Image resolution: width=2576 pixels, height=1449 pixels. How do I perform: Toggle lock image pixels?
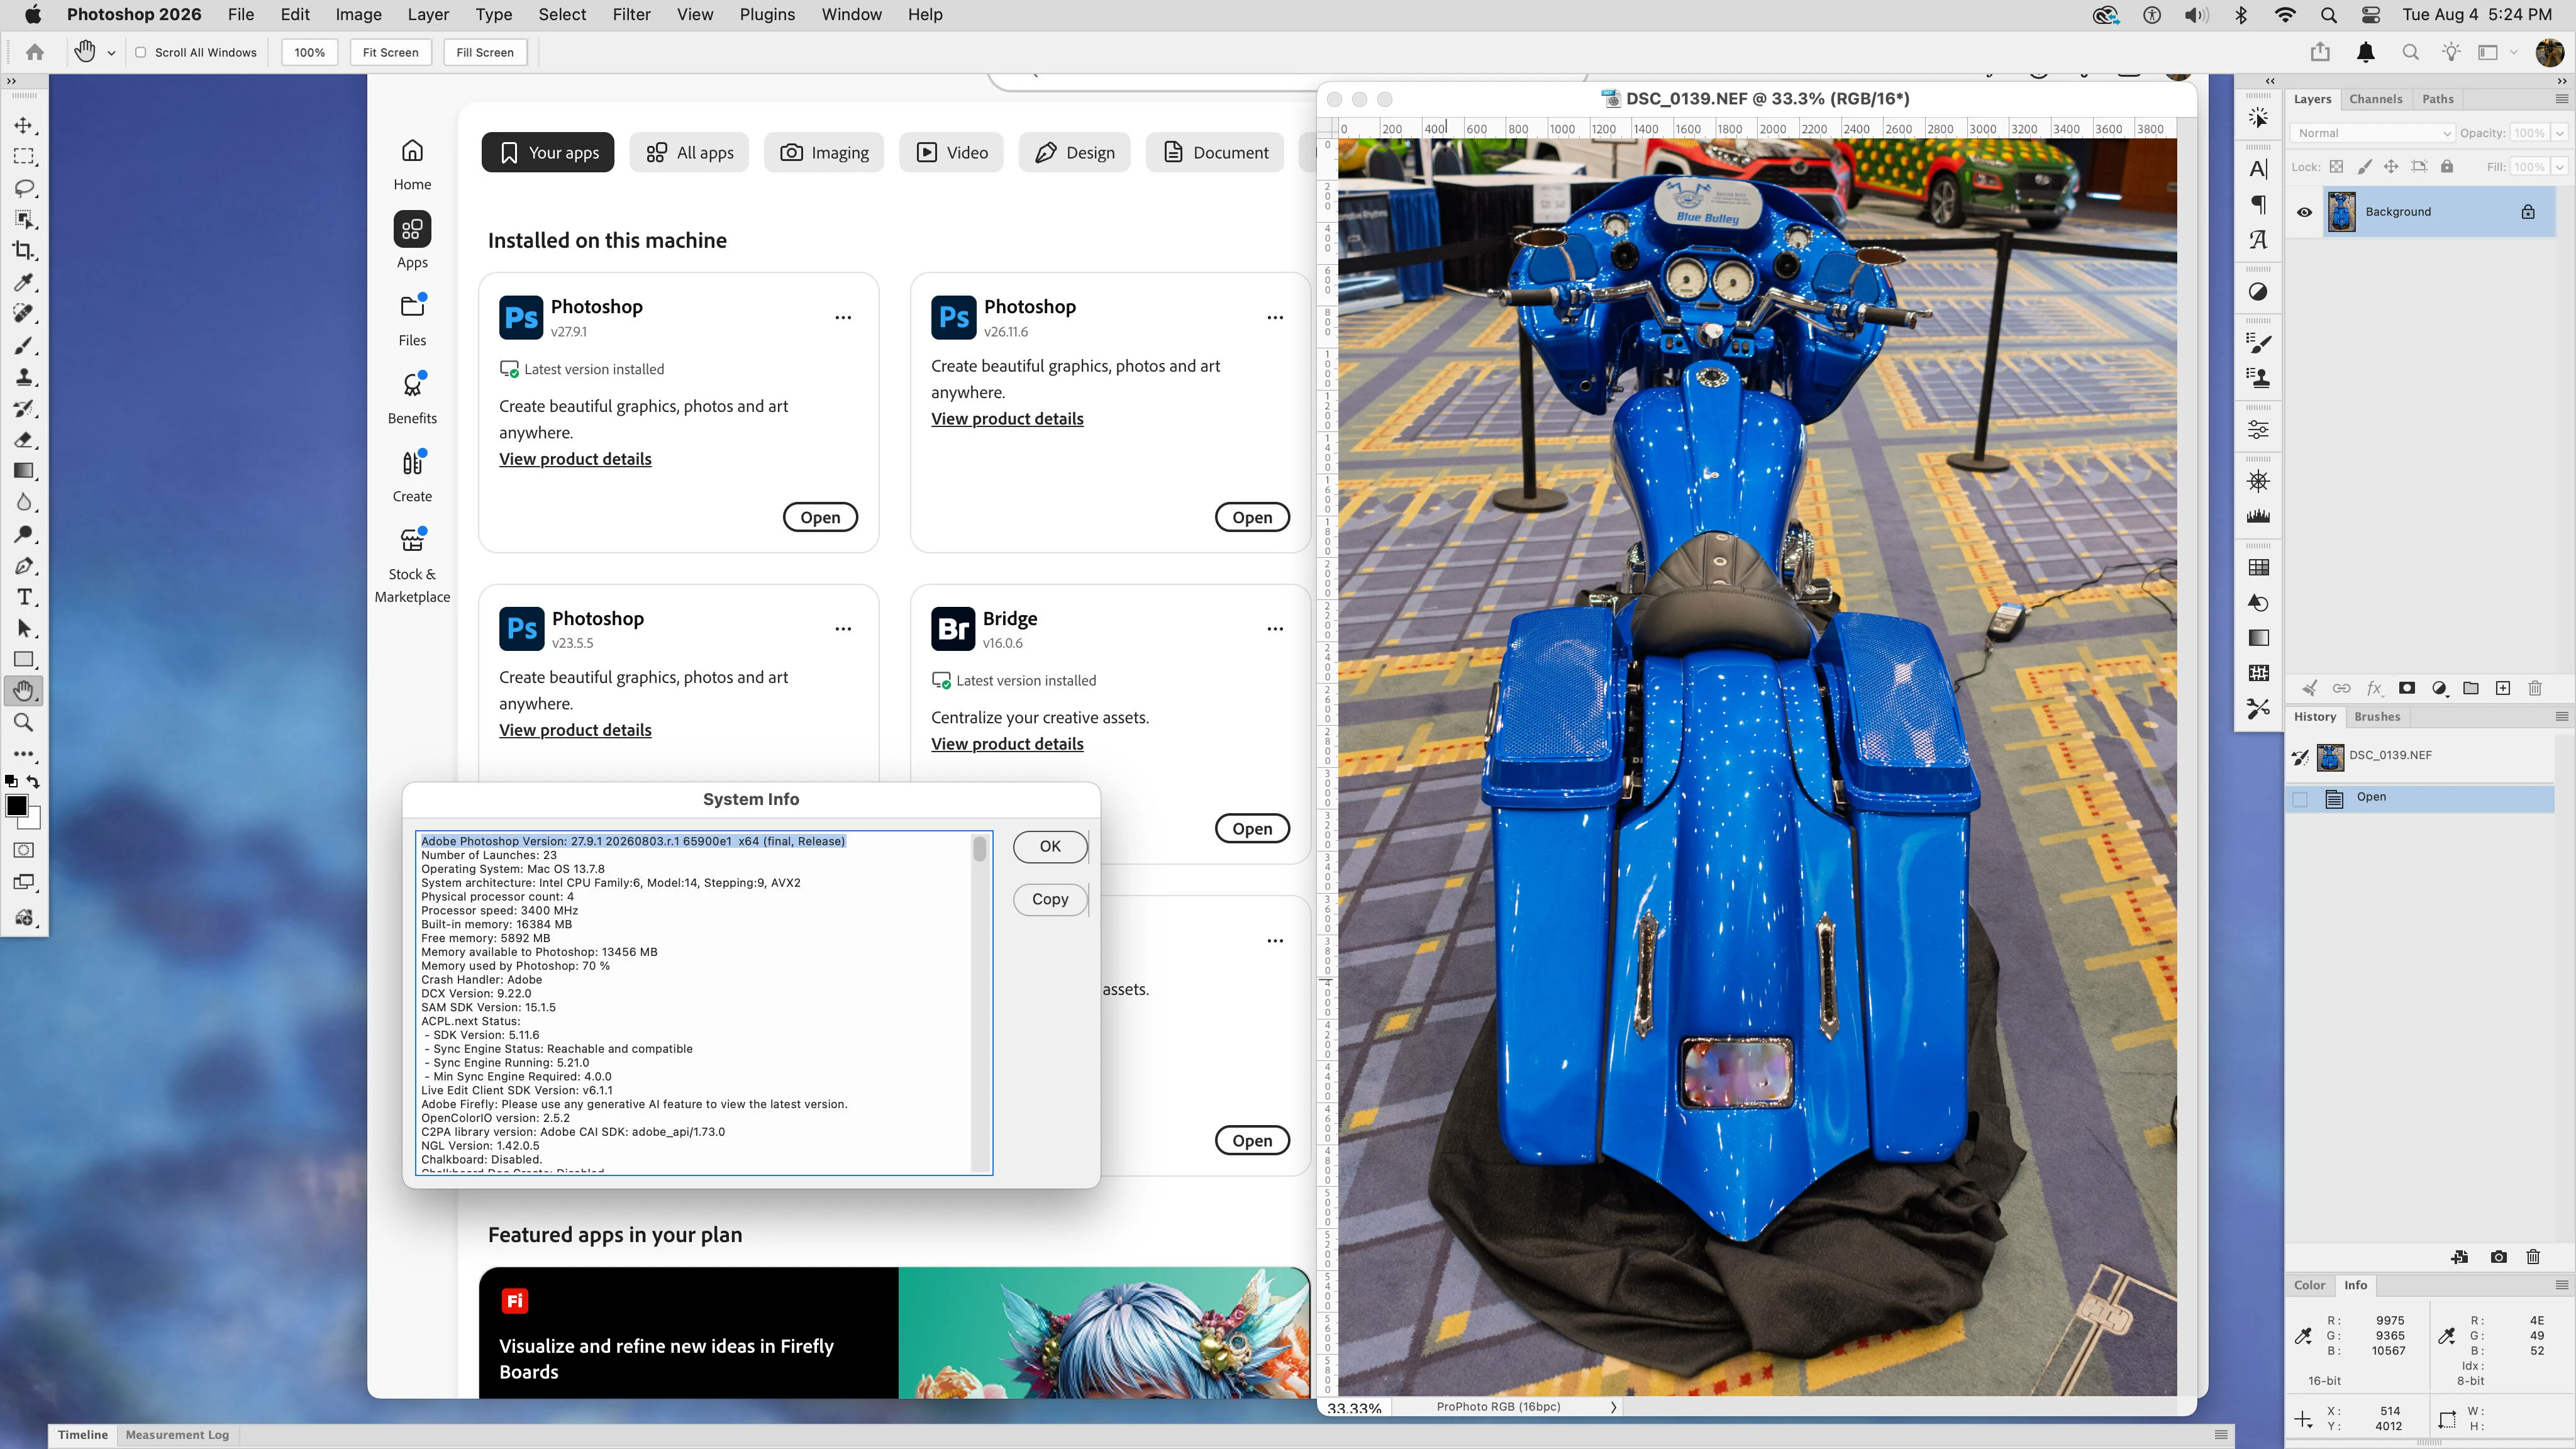(2364, 167)
